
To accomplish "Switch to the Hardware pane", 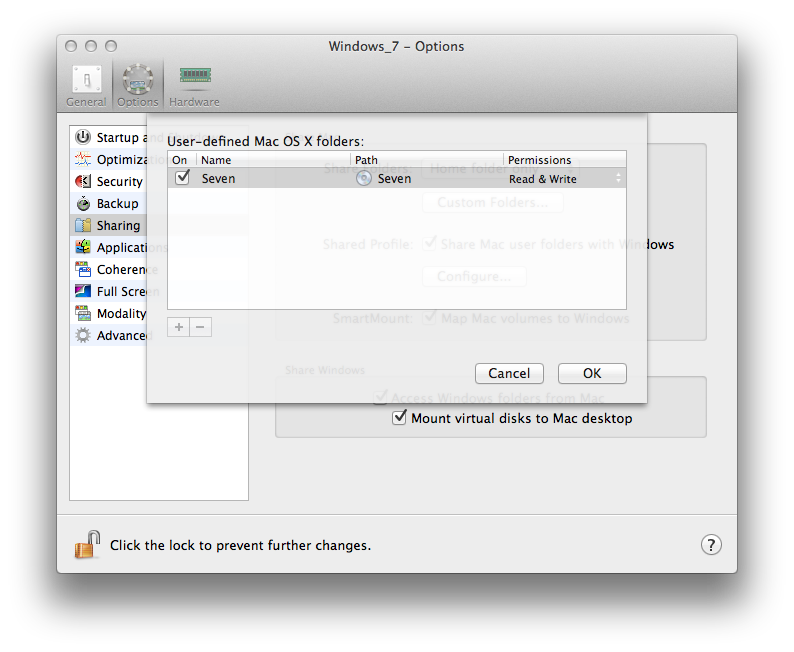I will coord(194,86).
